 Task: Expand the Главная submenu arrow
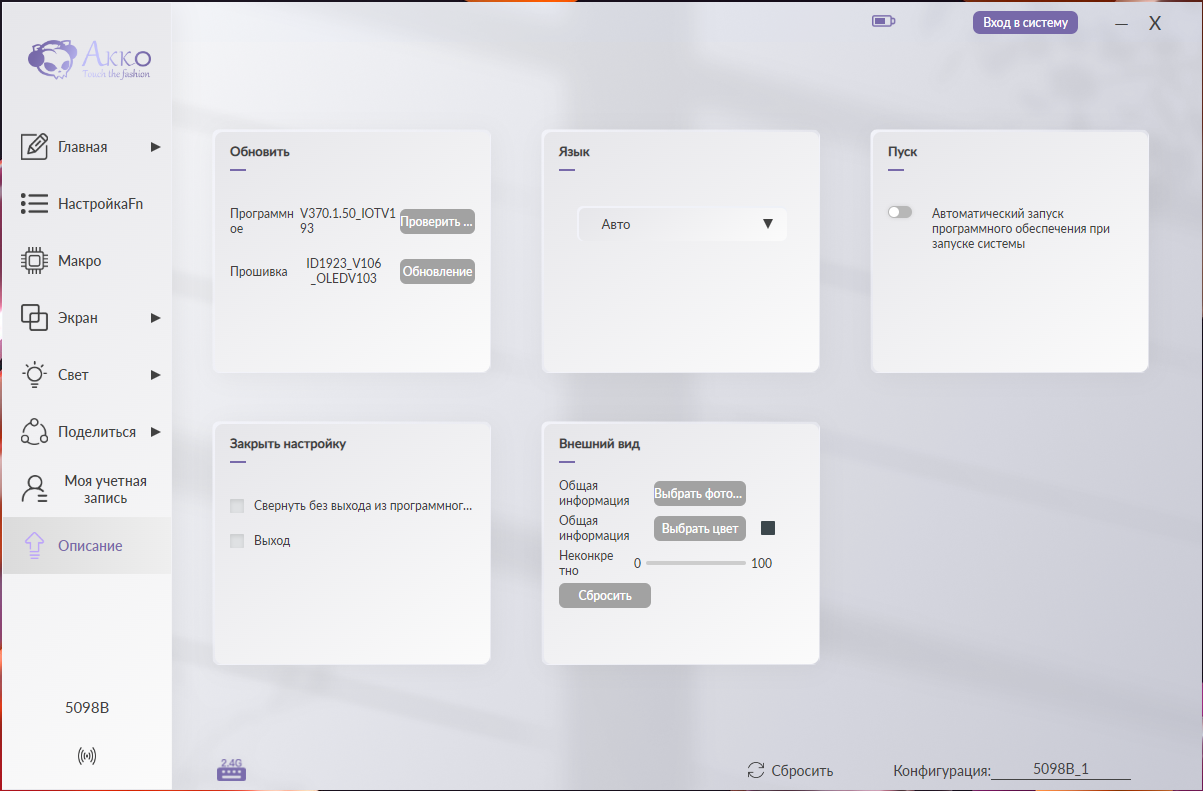click(x=155, y=147)
